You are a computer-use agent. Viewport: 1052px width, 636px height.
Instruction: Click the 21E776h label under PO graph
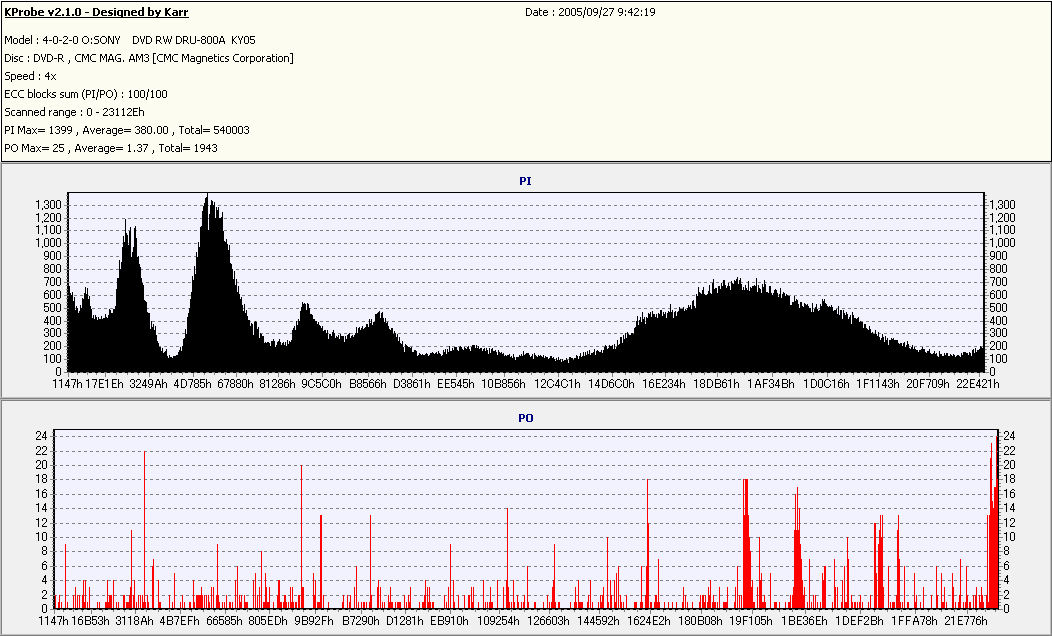click(965, 621)
